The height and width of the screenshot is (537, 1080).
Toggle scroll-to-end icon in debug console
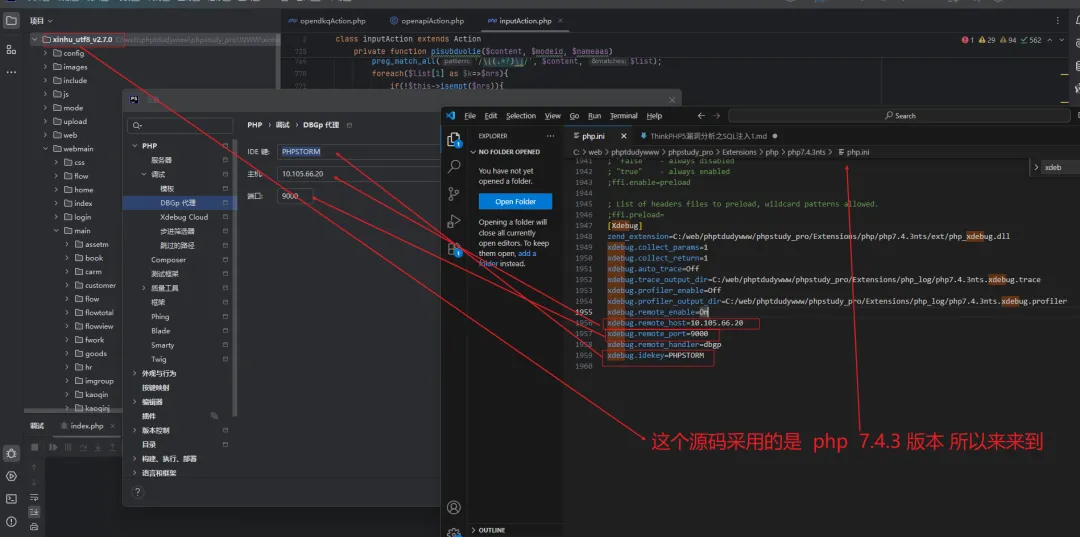[34, 512]
